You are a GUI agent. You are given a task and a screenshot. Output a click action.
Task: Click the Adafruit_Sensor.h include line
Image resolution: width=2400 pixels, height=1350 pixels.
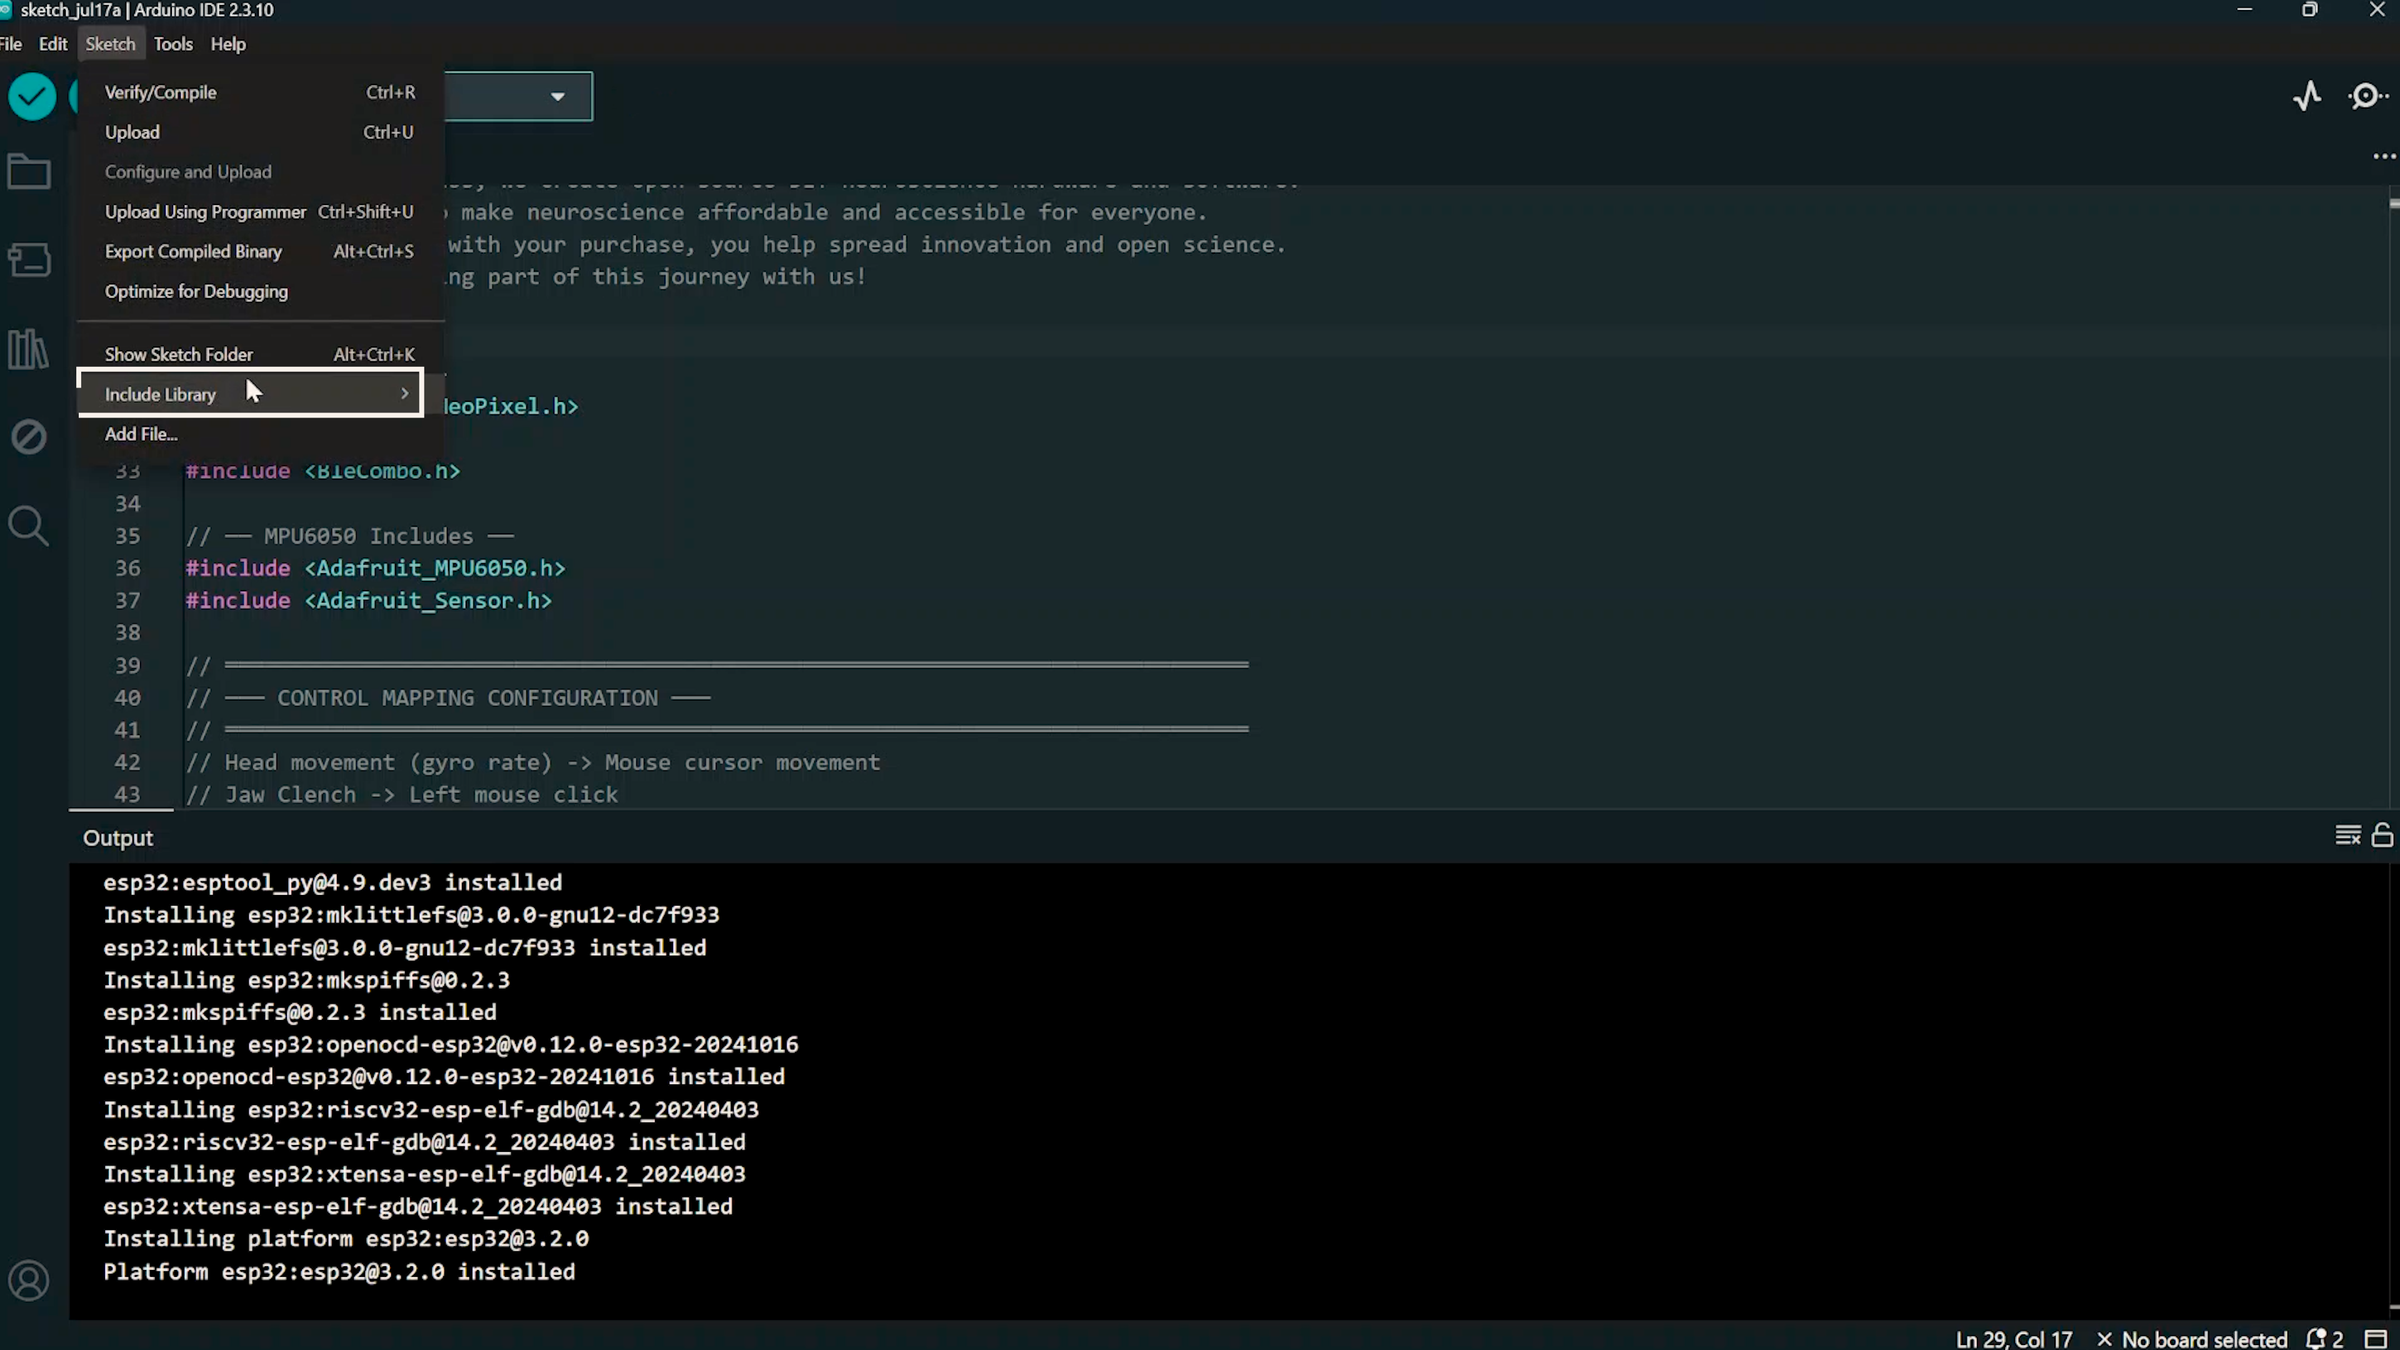tap(368, 600)
